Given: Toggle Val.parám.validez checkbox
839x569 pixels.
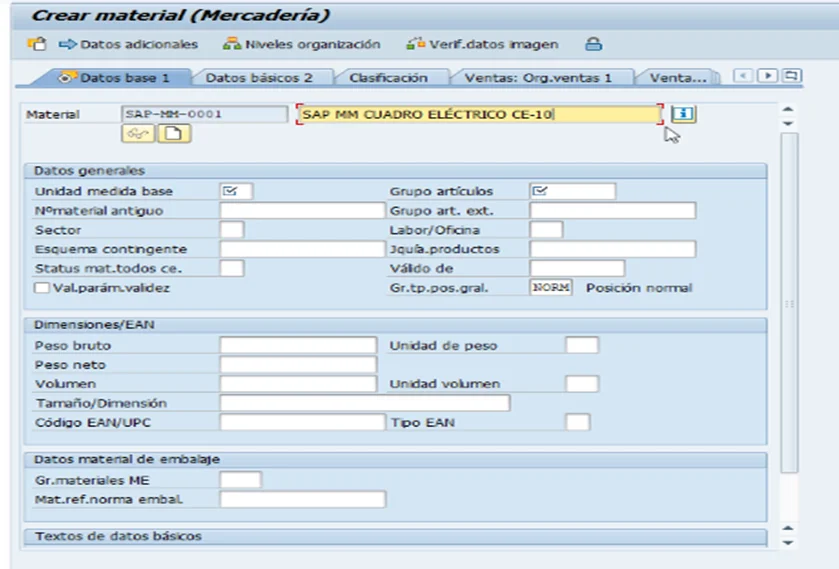Looking at the screenshot, I should [41, 288].
